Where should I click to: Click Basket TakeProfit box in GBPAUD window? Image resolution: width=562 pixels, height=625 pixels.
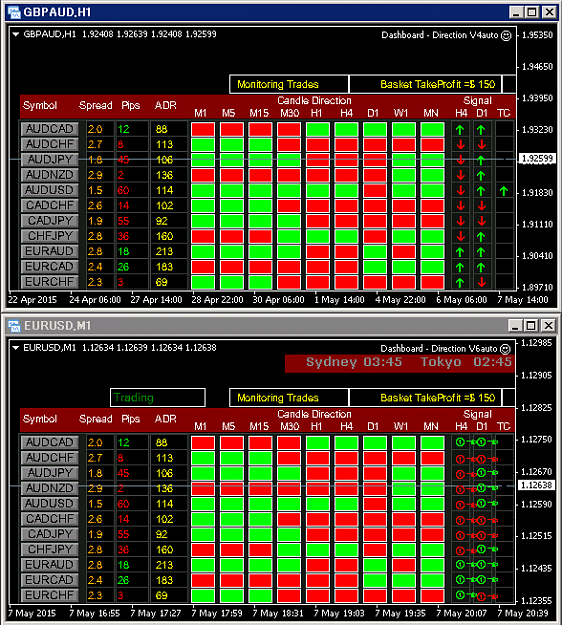pyautogui.click(x=426, y=84)
